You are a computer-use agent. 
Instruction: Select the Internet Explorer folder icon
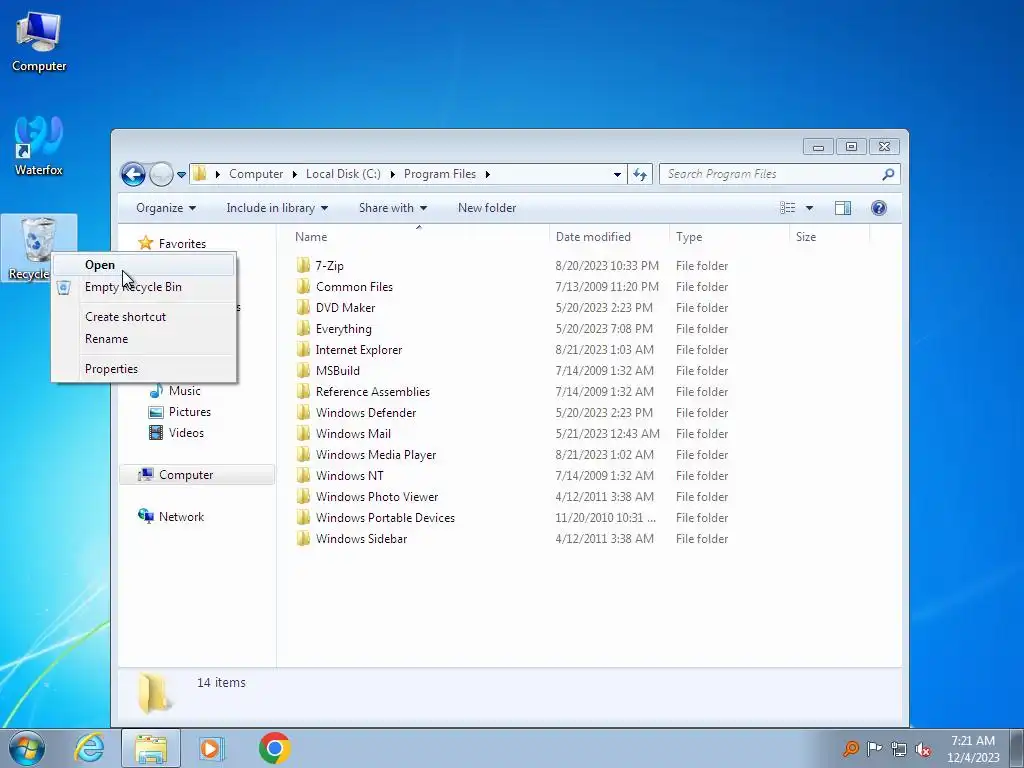(x=303, y=349)
